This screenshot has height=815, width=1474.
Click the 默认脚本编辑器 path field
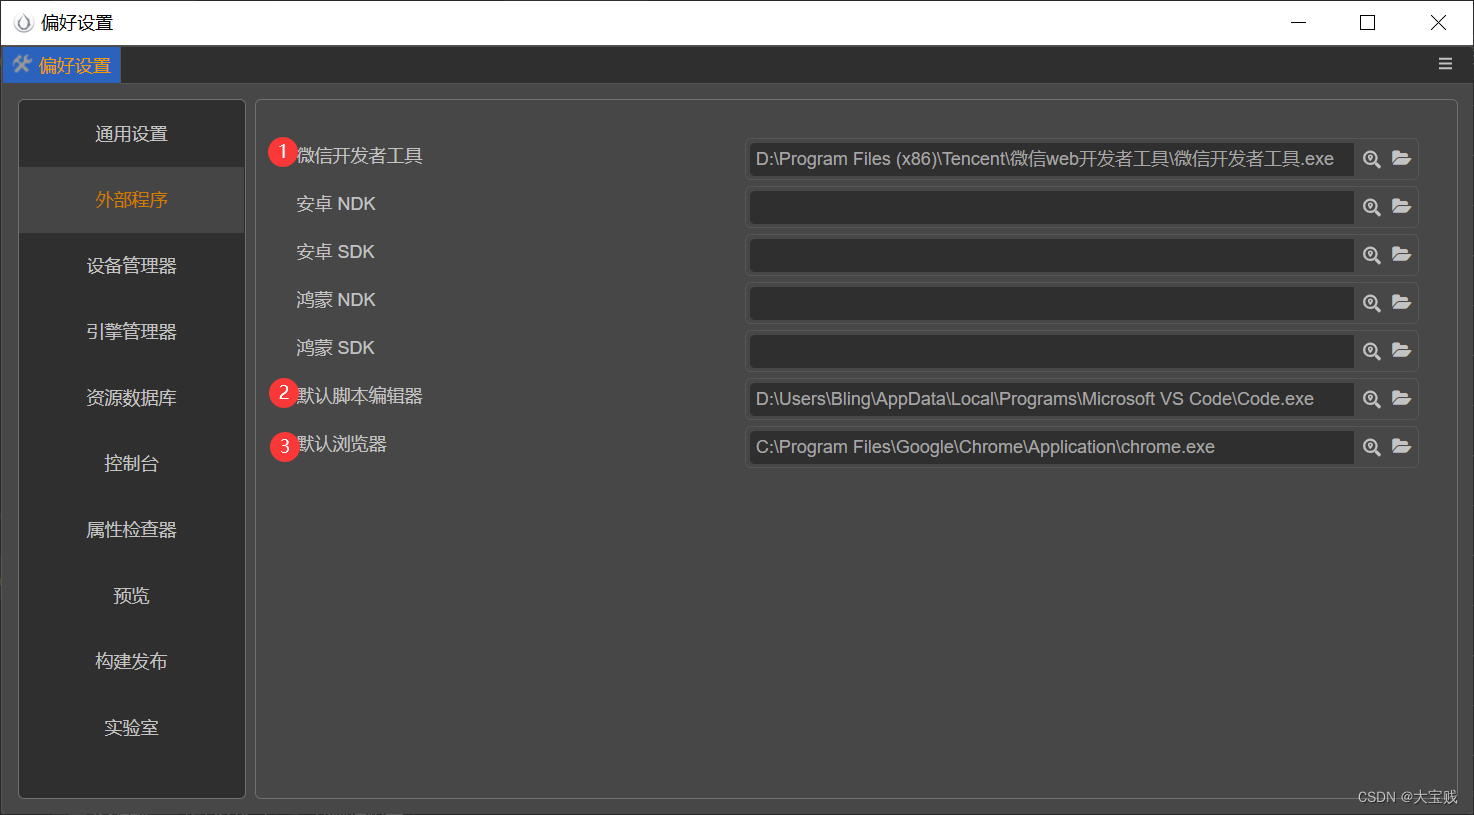tap(1051, 399)
